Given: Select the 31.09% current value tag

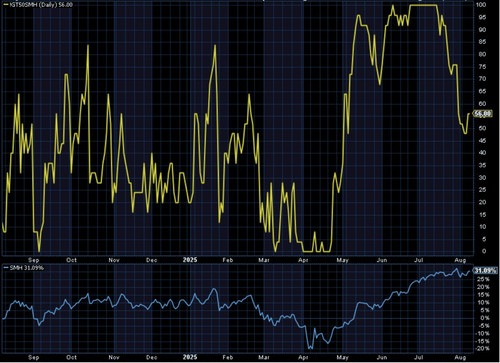Looking at the screenshot, I should coord(485,270).
